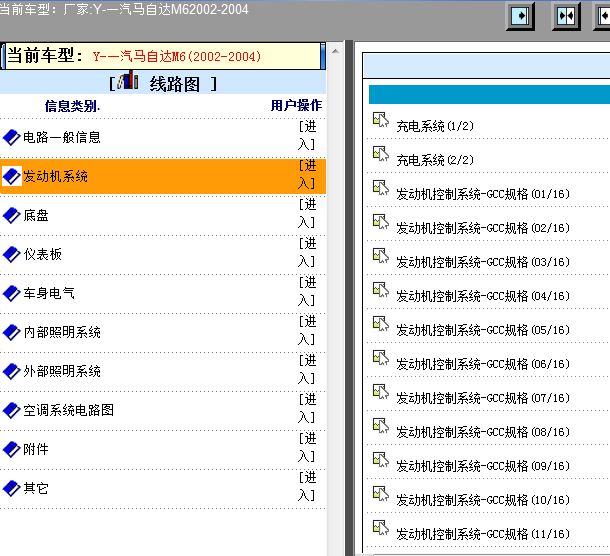The image size is (610, 556).
Task: Open diagram 充电系统(1/2)
Action: [435, 126]
